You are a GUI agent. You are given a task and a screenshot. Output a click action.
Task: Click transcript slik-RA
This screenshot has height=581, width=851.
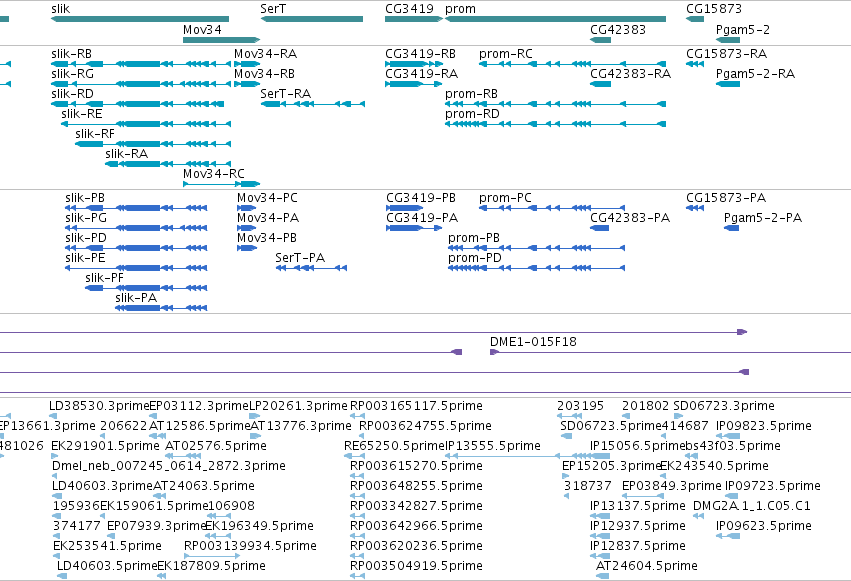point(168,164)
